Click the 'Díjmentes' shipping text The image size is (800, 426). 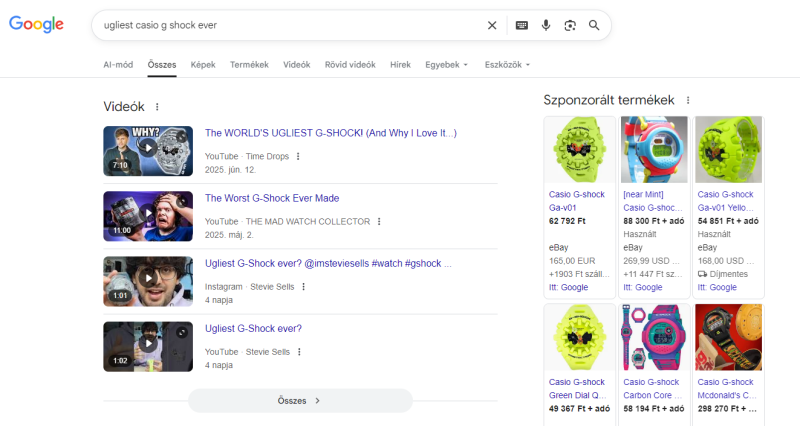point(729,274)
